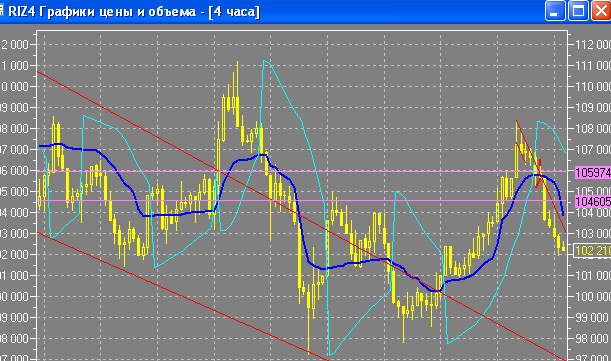Click the cyan indicator peak near 111 000
The image size is (611, 361).
(x=265, y=61)
